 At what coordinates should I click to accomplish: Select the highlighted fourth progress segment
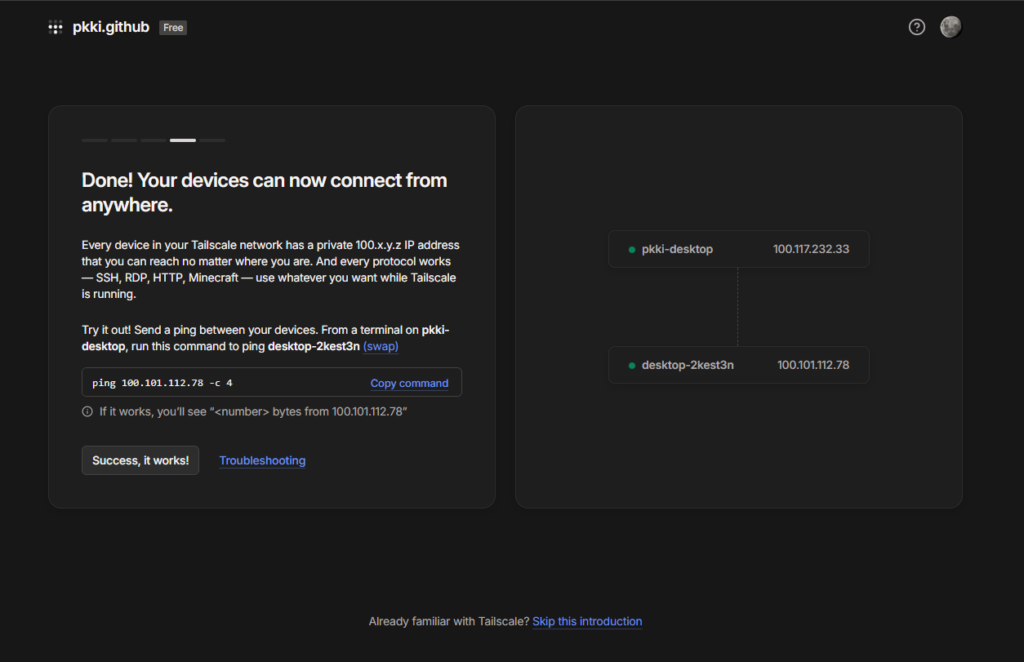pos(183,140)
